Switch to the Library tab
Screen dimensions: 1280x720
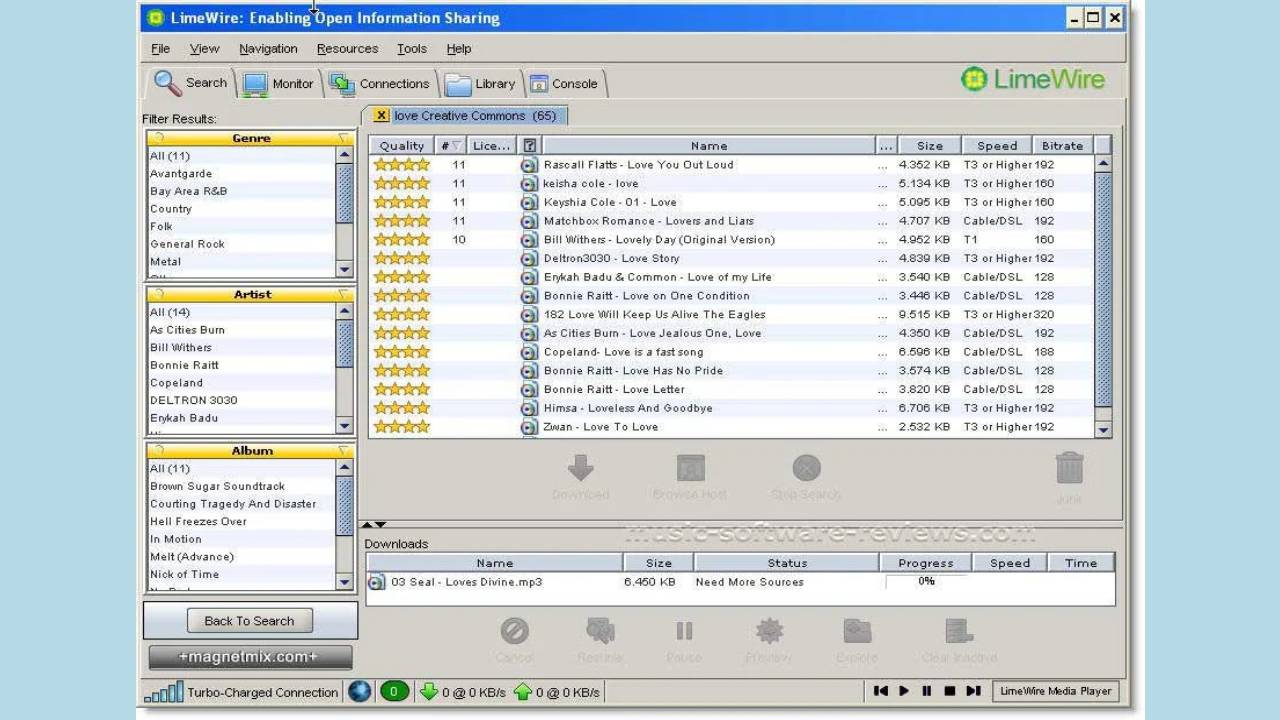[x=482, y=84]
